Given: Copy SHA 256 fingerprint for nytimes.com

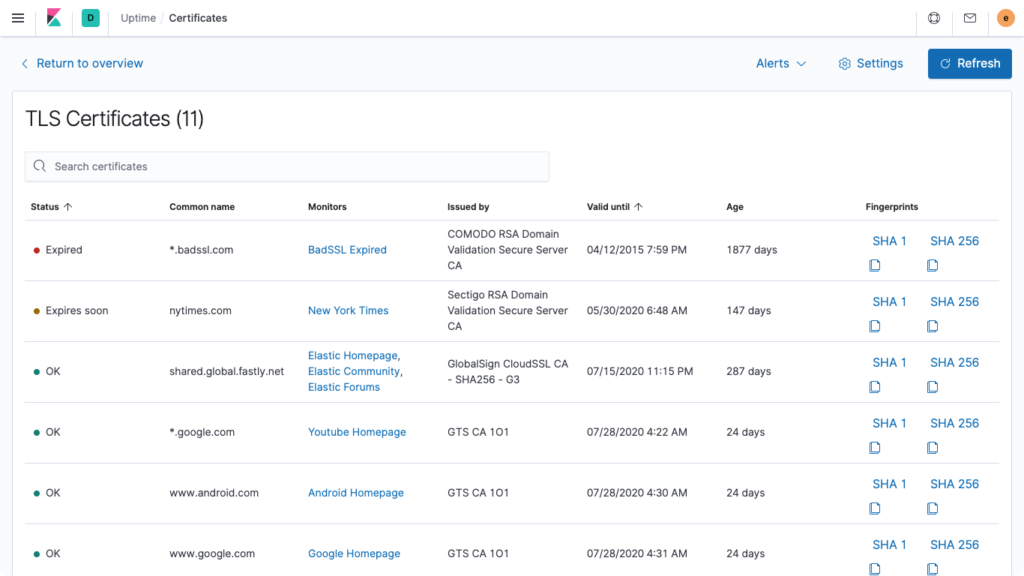Looking at the screenshot, I should pos(933,326).
